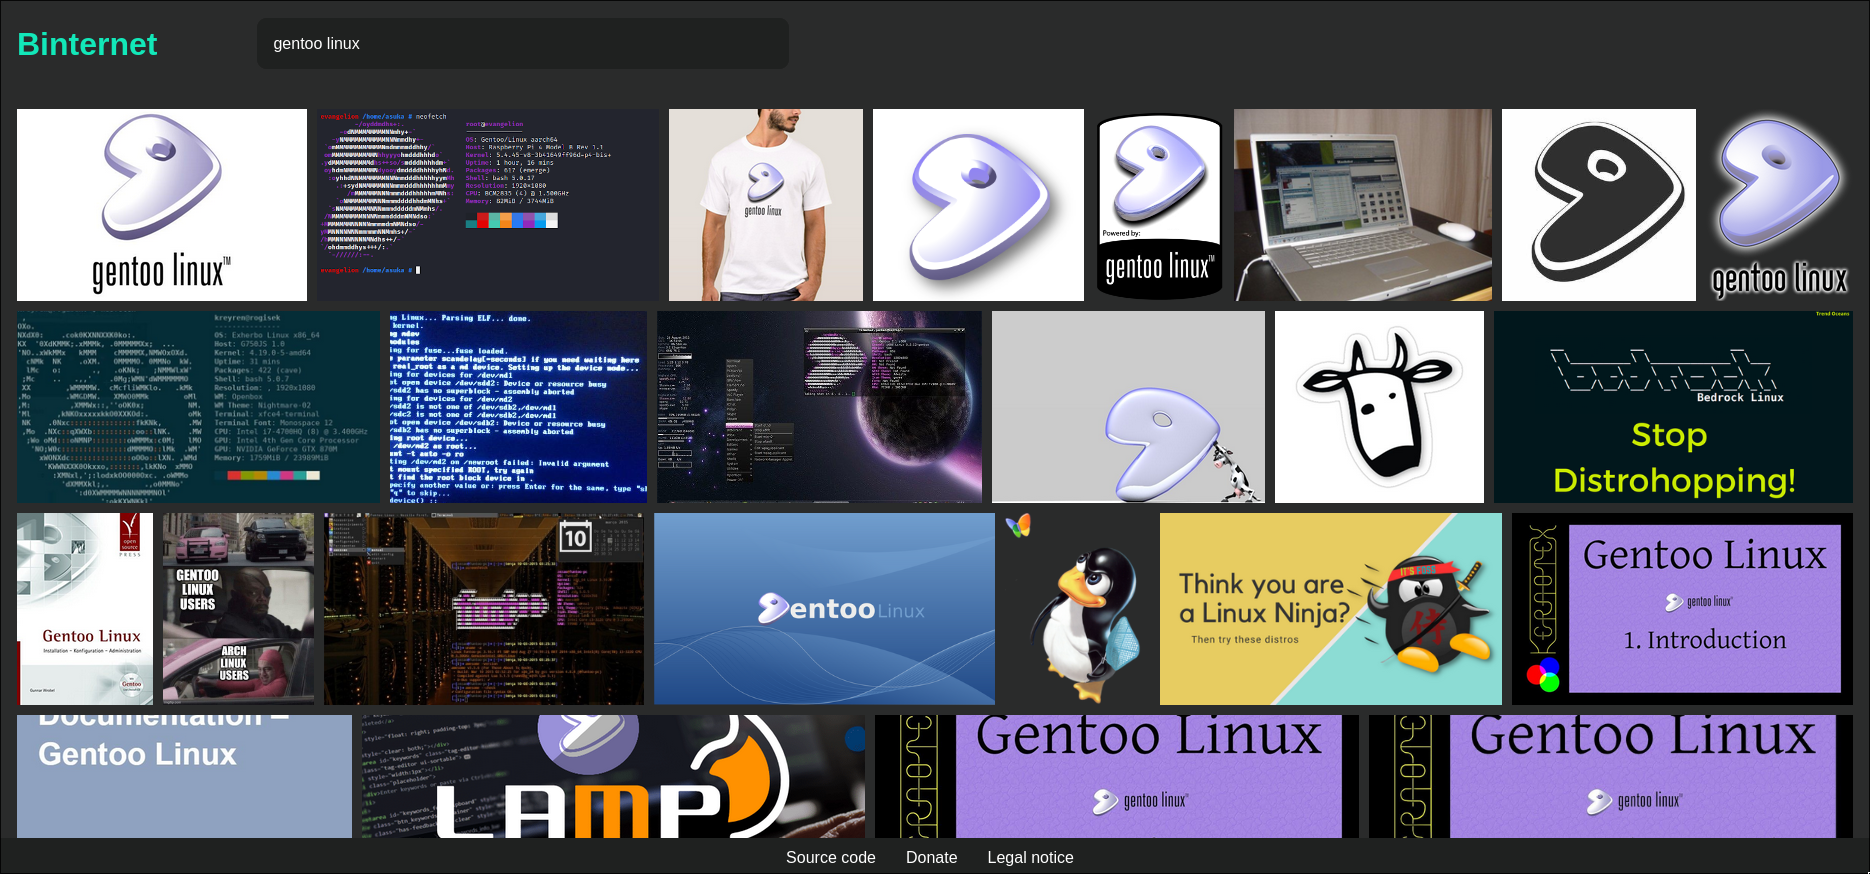Screen dimensions: 1870x874
Task: Open the planet desktop wallpaper screenshot
Action: (819, 407)
